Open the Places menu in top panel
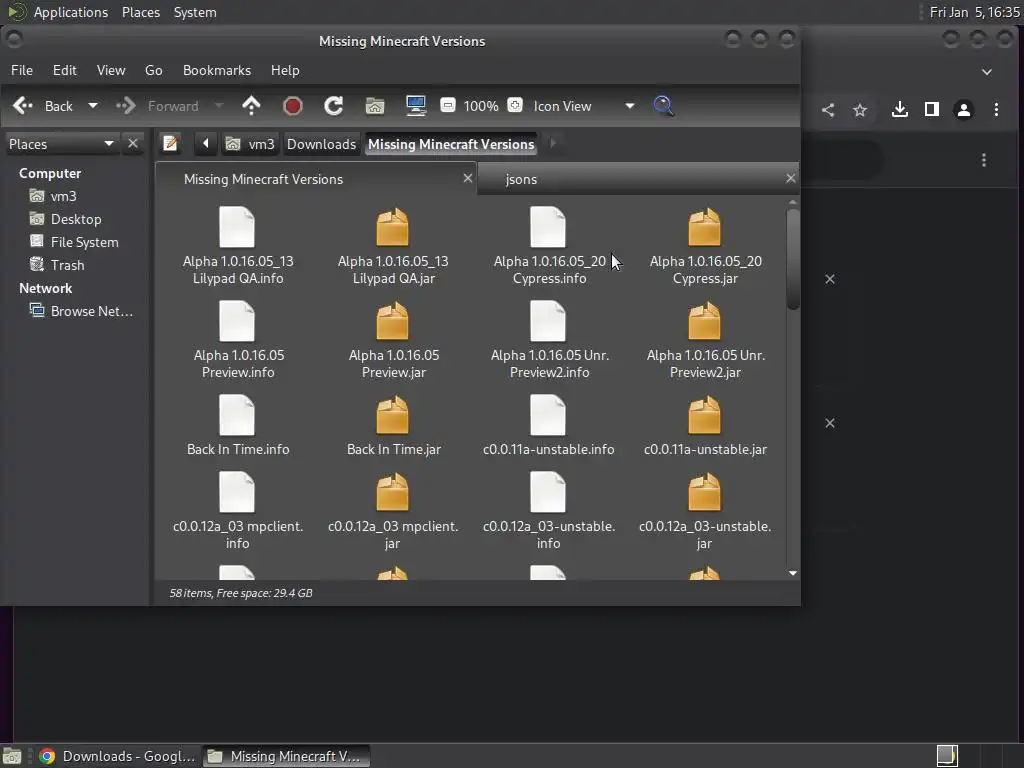This screenshot has height=768, width=1024. (141, 12)
